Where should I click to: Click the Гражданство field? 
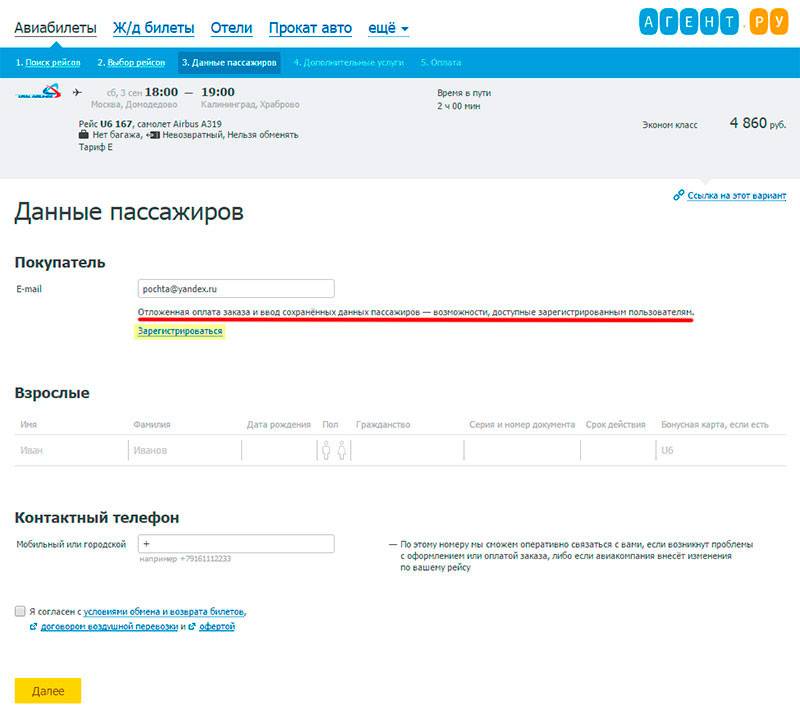click(407, 450)
